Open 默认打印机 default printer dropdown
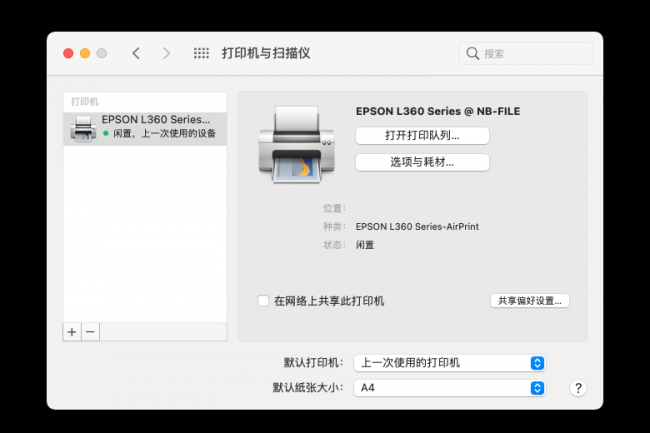 coord(449,363)
